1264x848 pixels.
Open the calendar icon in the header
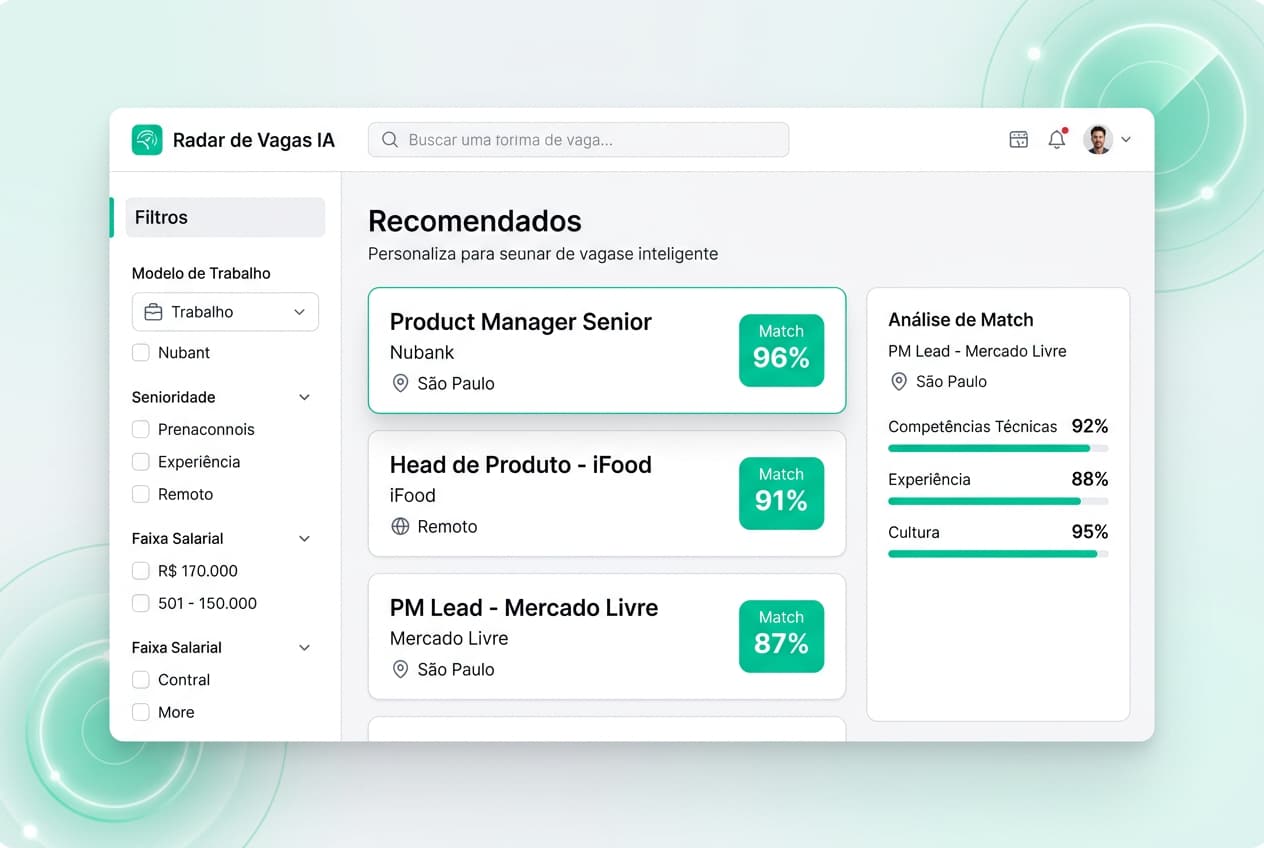point(1019,140)
